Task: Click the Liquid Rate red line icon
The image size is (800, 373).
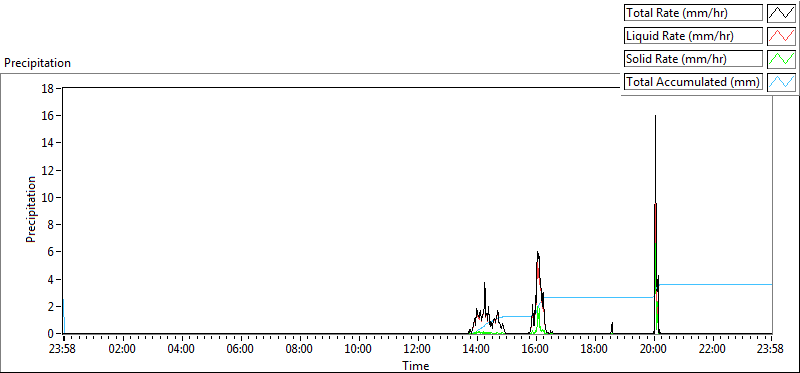Action: [x=782, y=36]
